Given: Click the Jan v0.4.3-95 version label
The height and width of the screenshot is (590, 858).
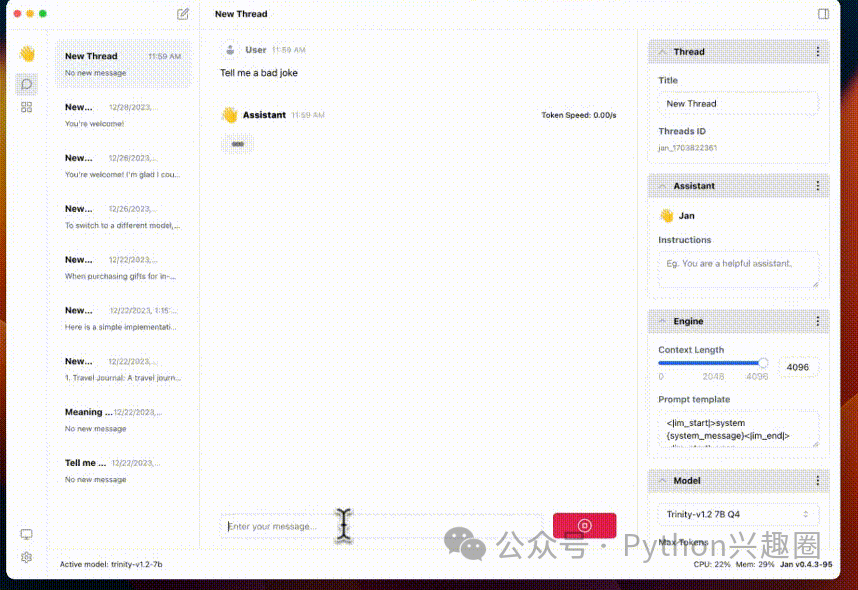Looking at the screenshot, I should pos(806,564).
